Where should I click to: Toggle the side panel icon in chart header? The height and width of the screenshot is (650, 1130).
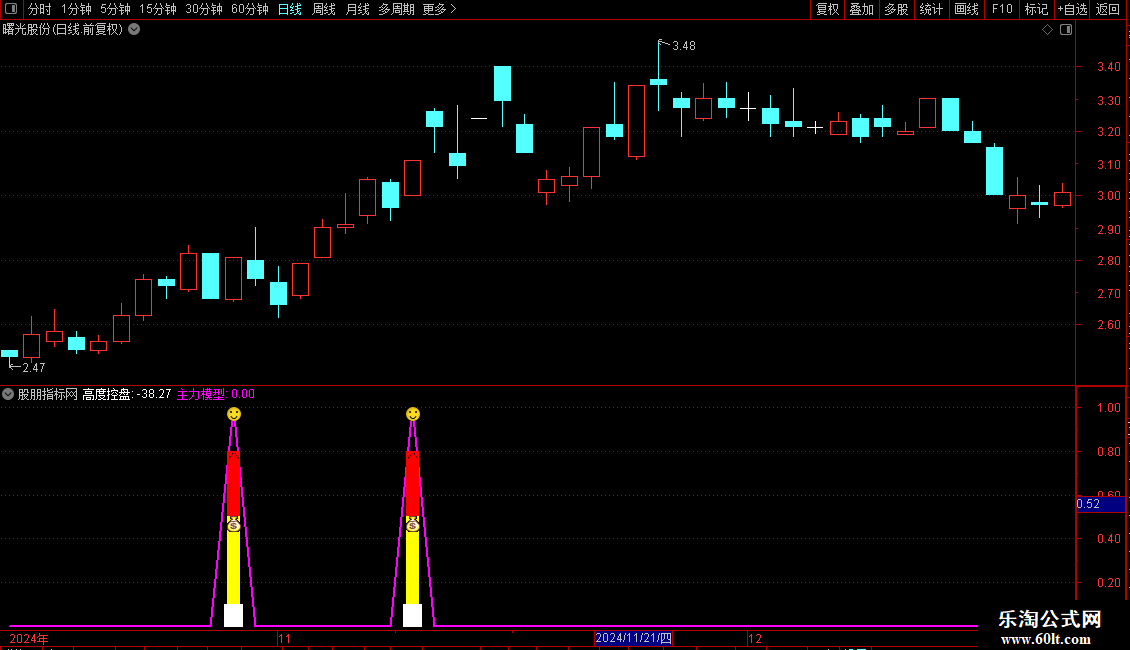click(x=1066, y=30)
